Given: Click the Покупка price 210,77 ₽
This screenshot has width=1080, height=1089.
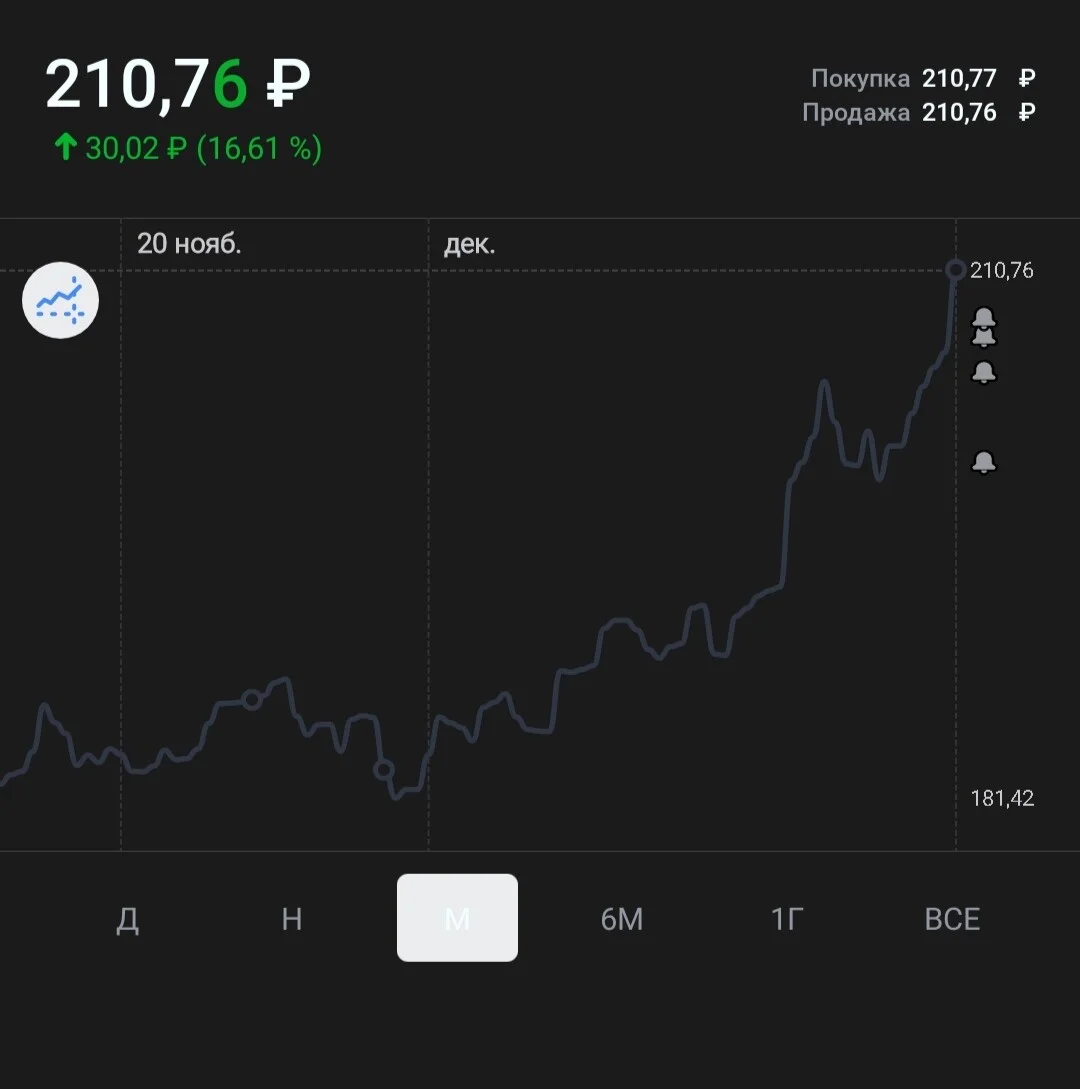Looking at the screenshot, I should point(979,78).
